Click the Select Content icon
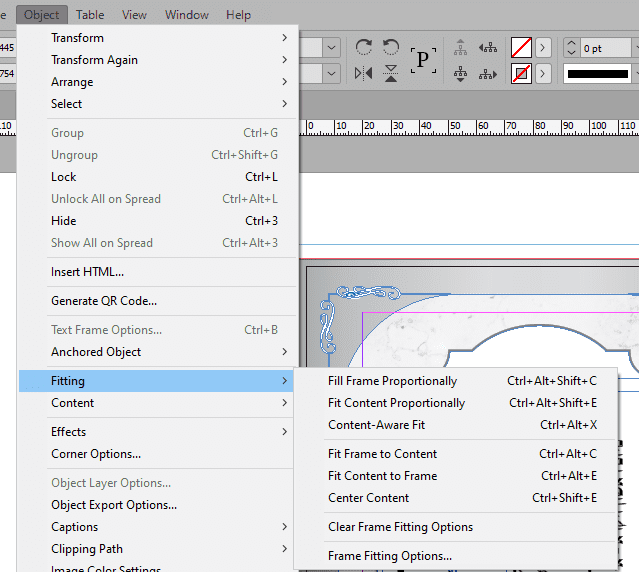 (460, 73)
